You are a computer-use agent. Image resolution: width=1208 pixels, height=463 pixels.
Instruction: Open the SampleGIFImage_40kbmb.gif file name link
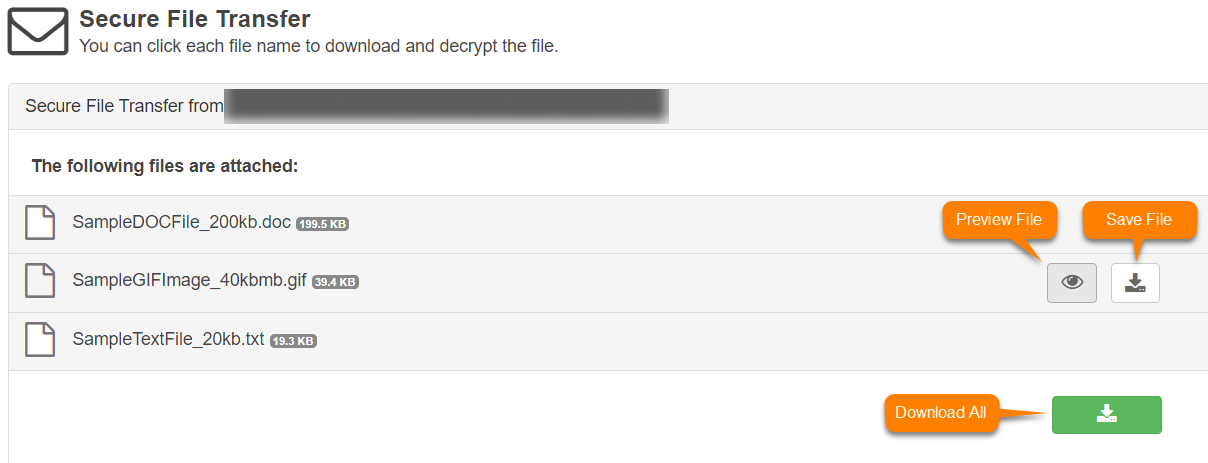190,281
